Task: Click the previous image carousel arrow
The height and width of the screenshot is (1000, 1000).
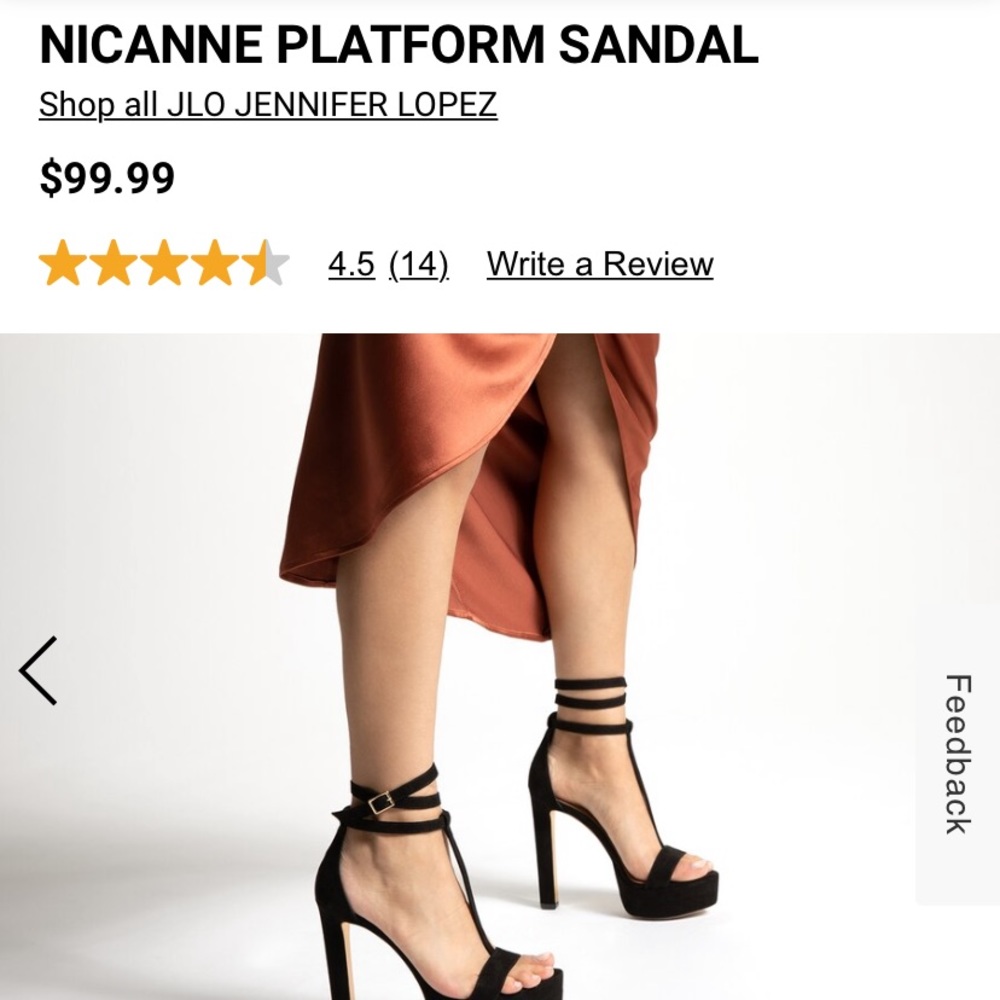Action: click(x=38, y=672)
